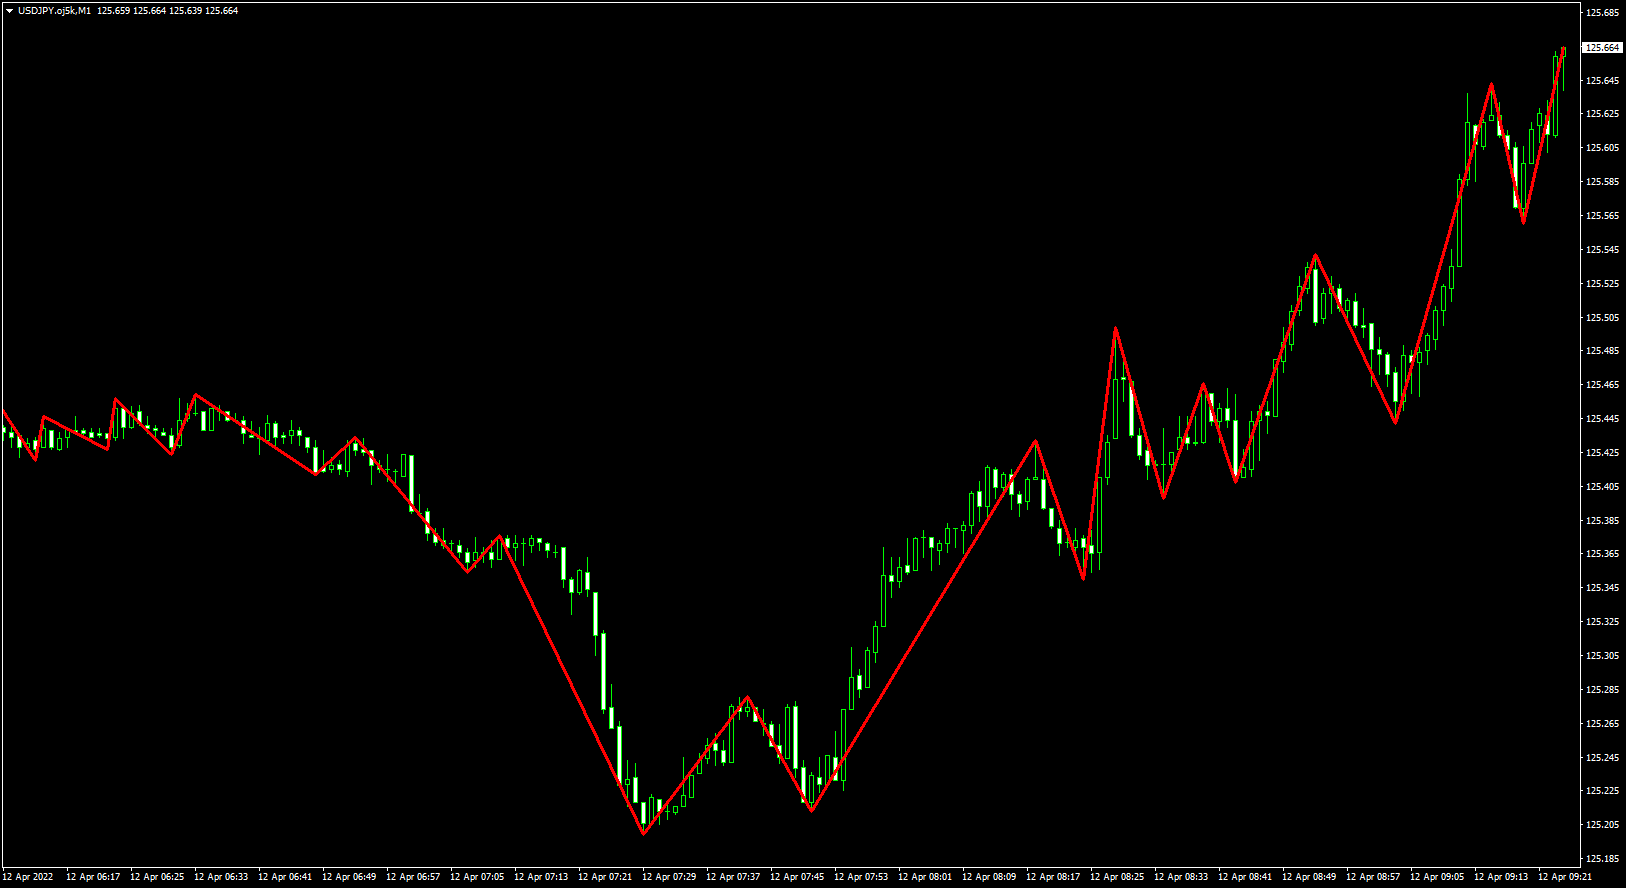Click the 12 Apr 07:13 time label
Image resolution: width=1626 pixels, height=888 pixels.
541,877
